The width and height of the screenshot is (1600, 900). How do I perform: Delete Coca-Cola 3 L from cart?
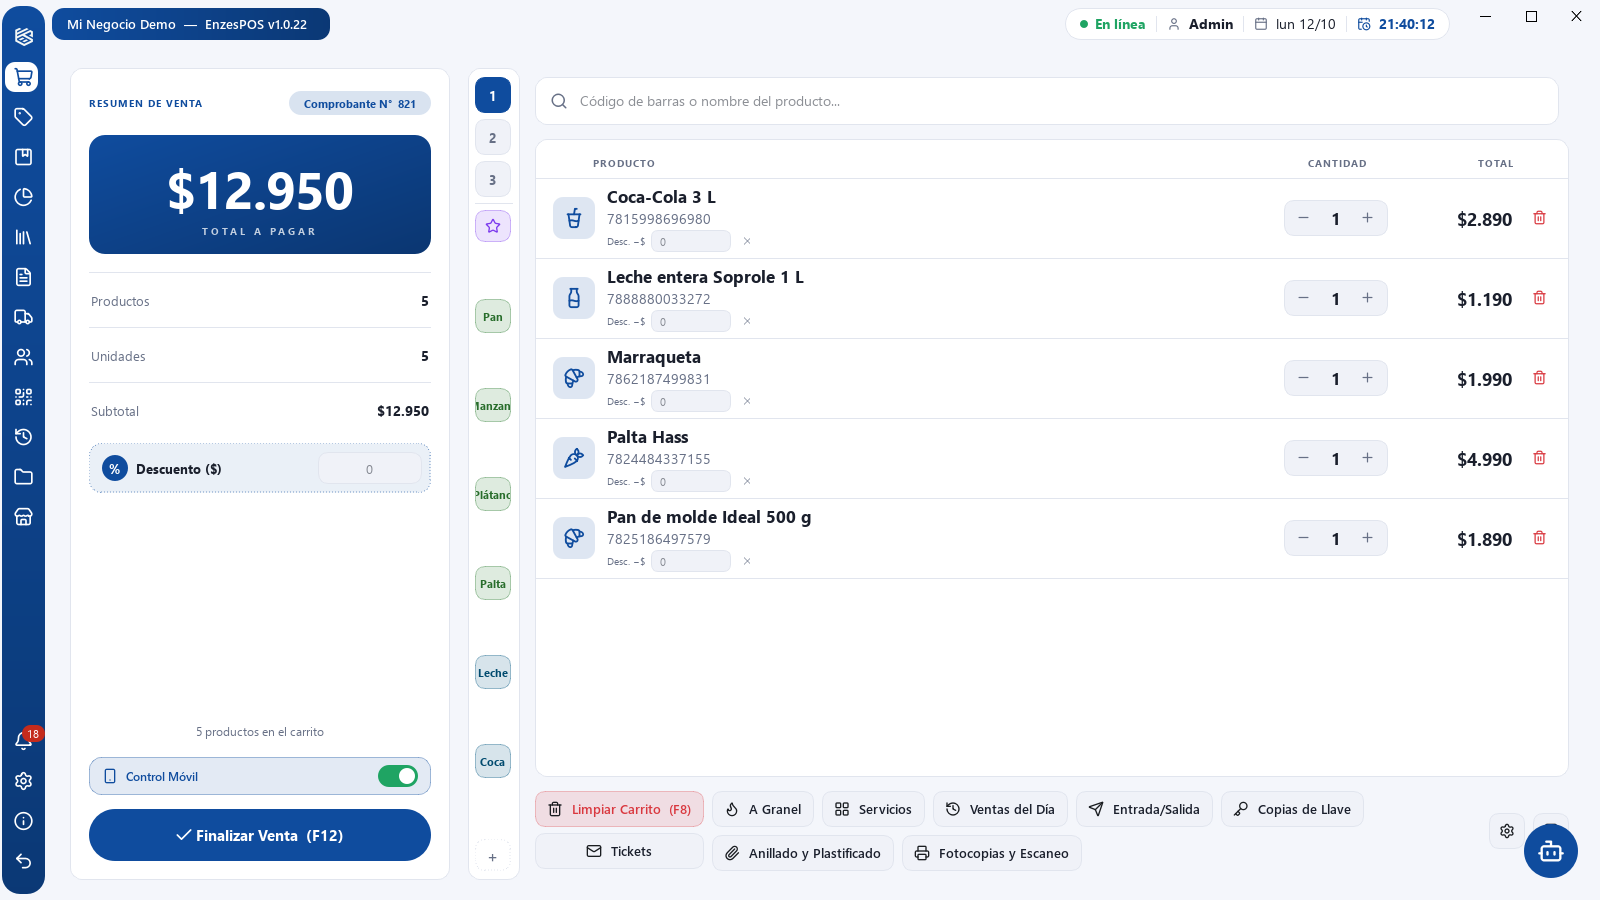(1539, 218)
